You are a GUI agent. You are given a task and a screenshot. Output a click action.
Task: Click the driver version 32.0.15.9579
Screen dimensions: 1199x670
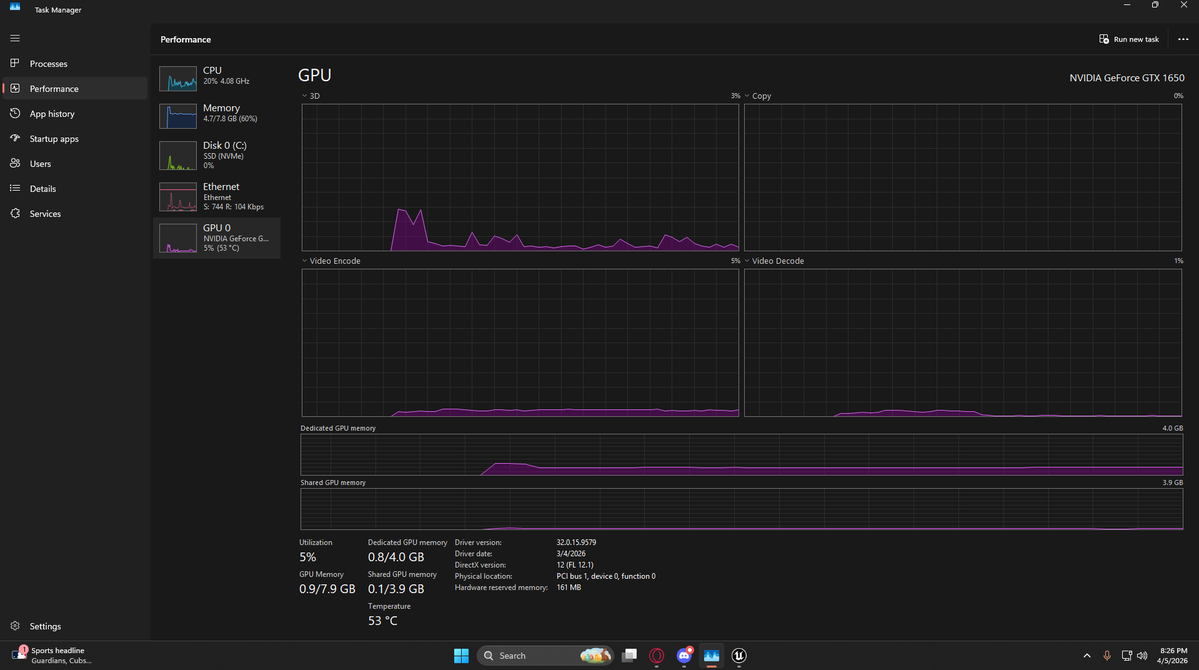tap(576, 542)
